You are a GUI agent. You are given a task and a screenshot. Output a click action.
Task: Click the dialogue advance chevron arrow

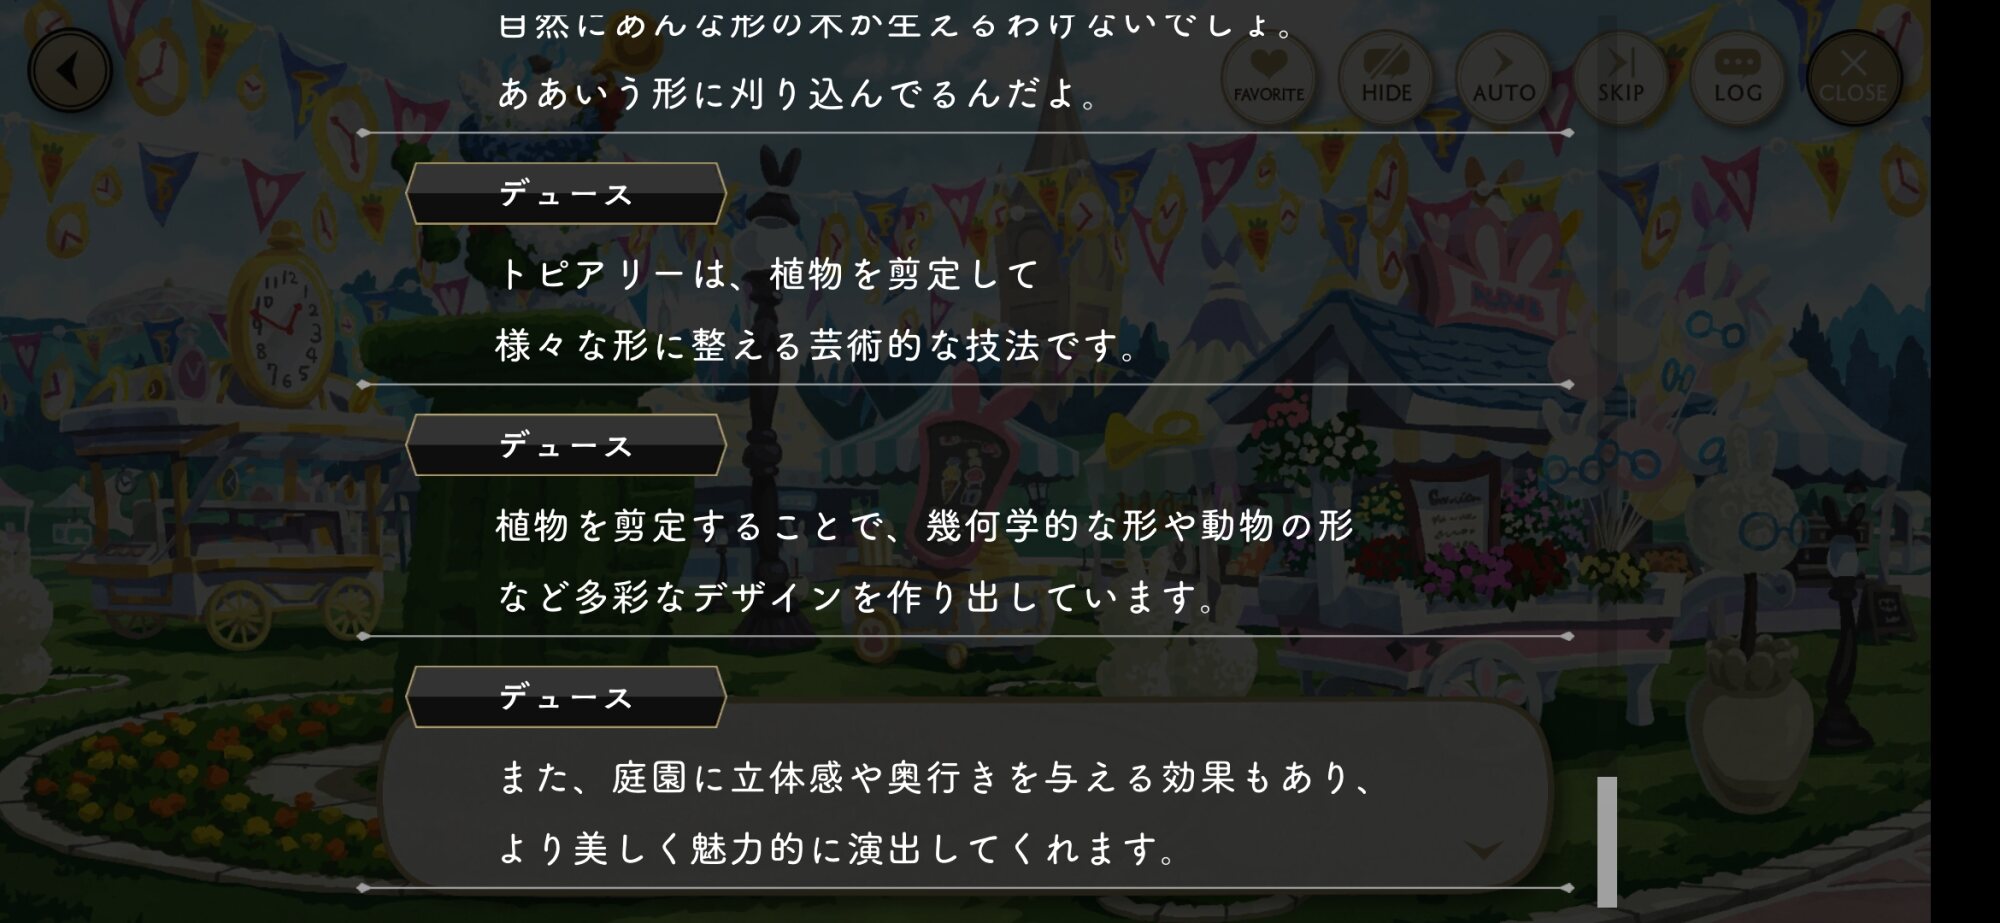1483,850
